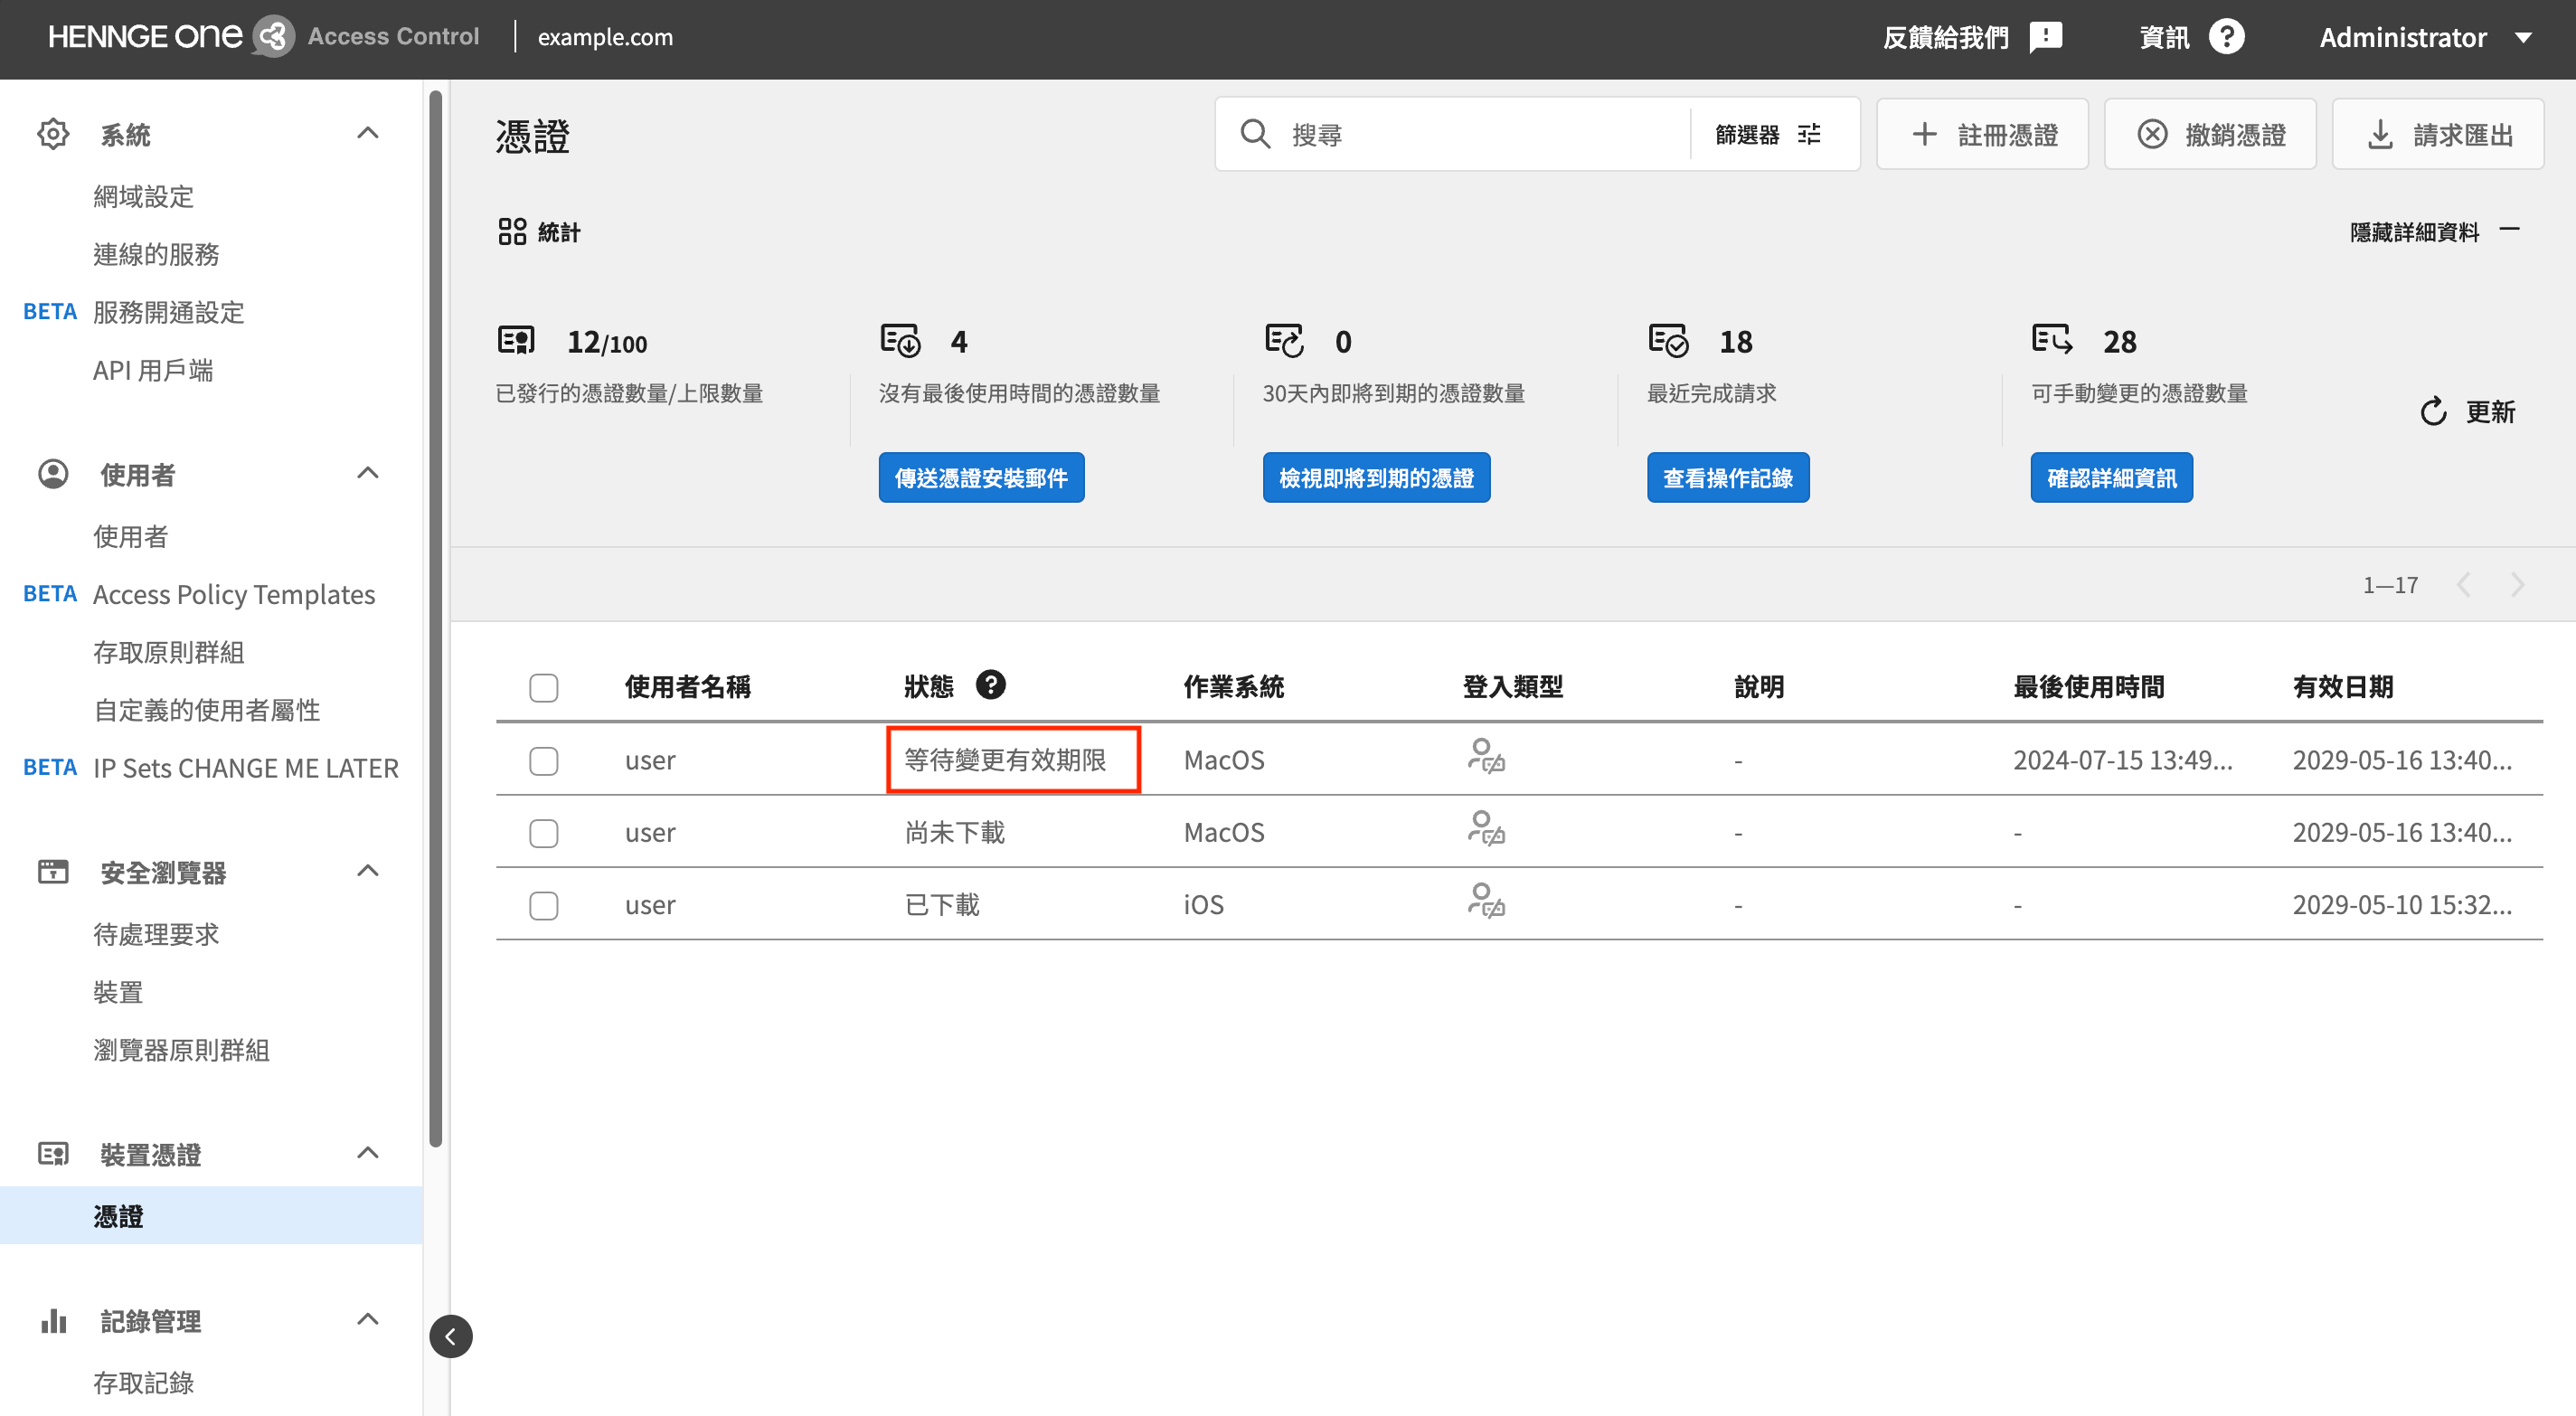Open 裝置 under secure browser
Screen dimensions: 2576x1416
(x=118, y=992)
